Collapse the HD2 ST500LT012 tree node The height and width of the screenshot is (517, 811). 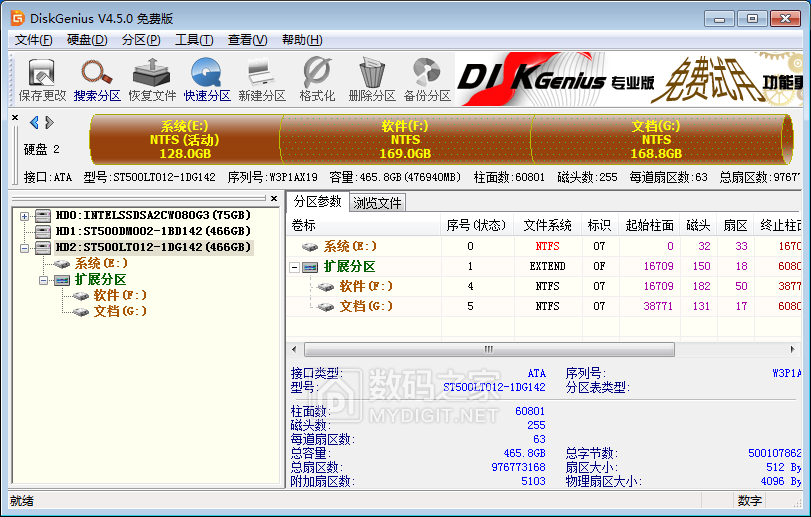(24, 248)
